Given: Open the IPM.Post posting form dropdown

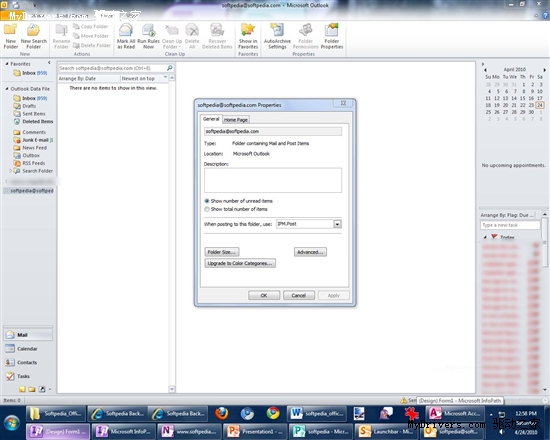Looking at the screenshot, I should click(337, 224).
